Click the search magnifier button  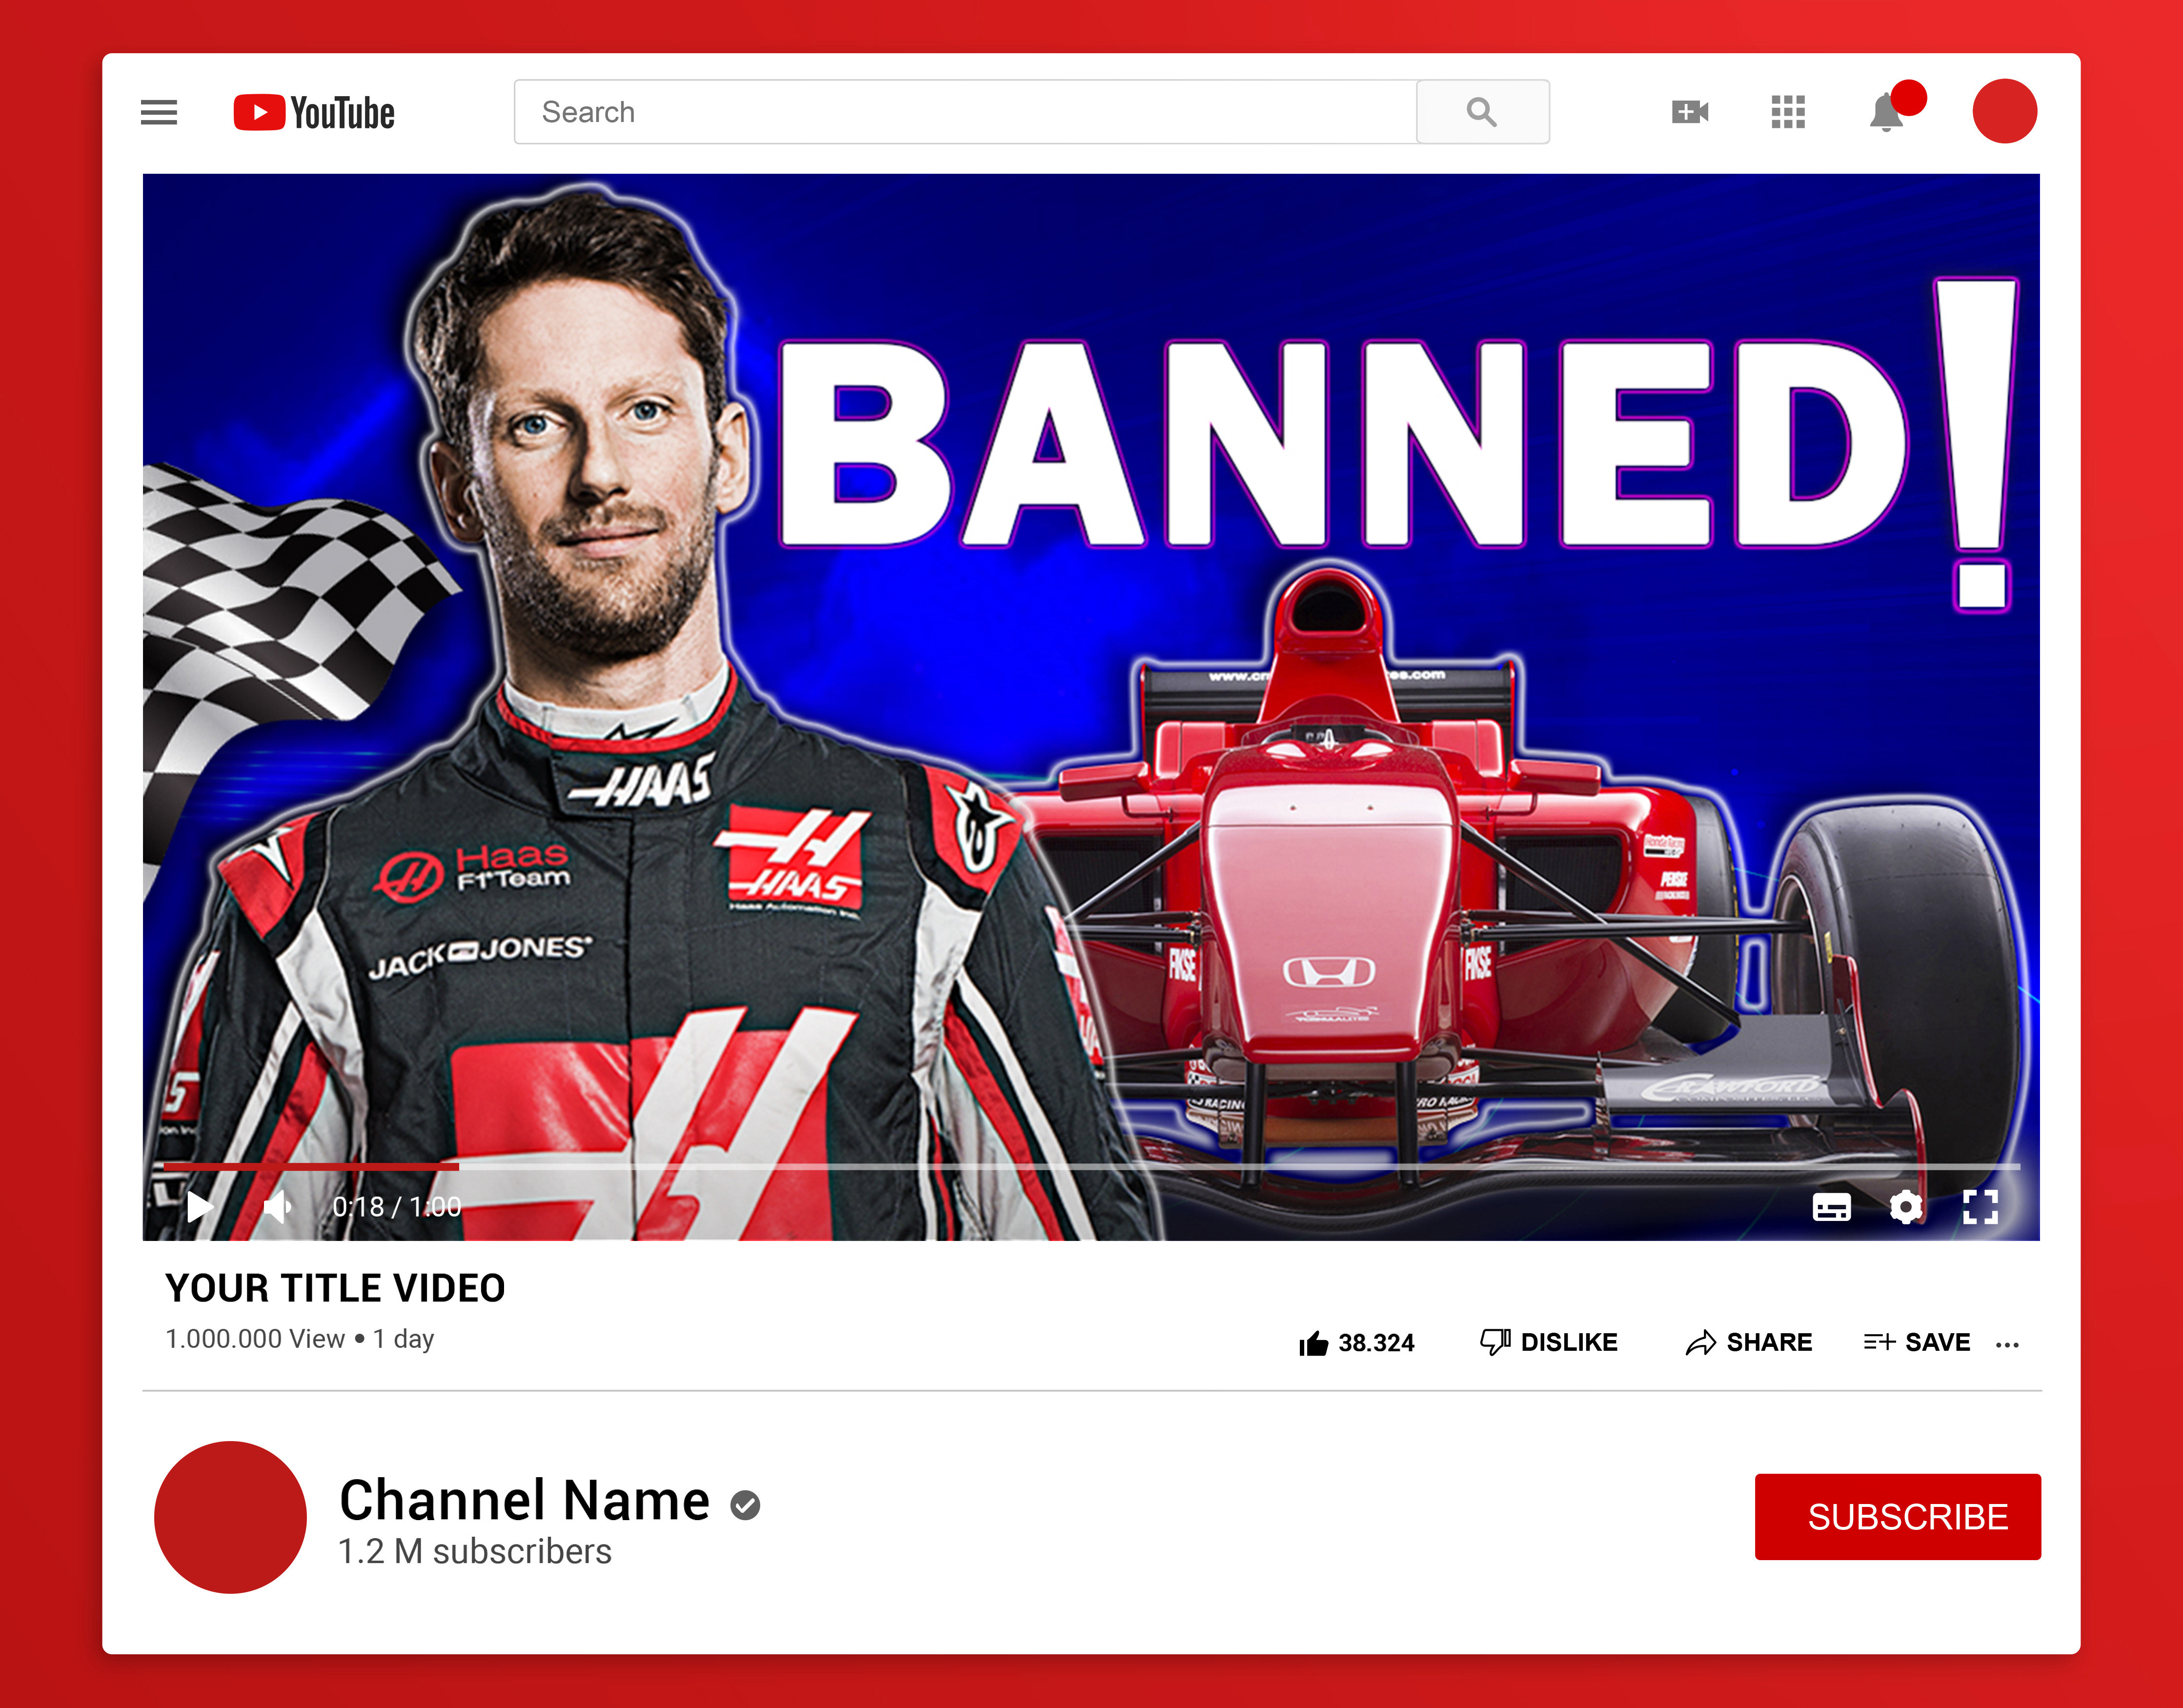coord(1482,112)
